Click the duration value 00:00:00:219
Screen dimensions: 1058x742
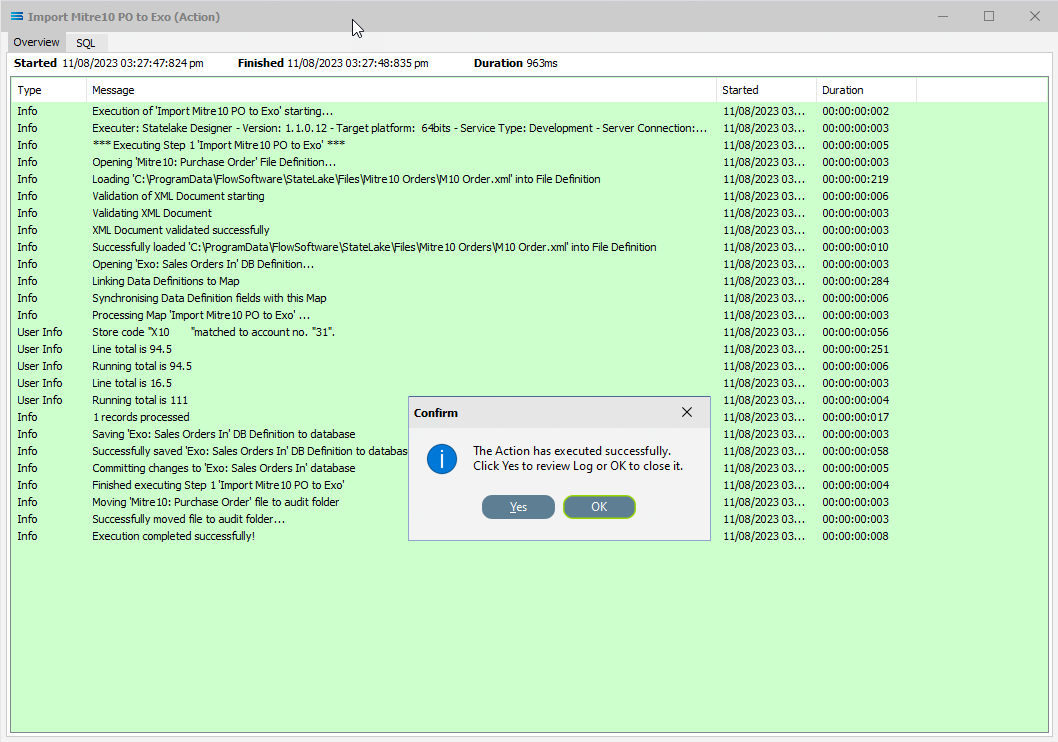(856, 179)
